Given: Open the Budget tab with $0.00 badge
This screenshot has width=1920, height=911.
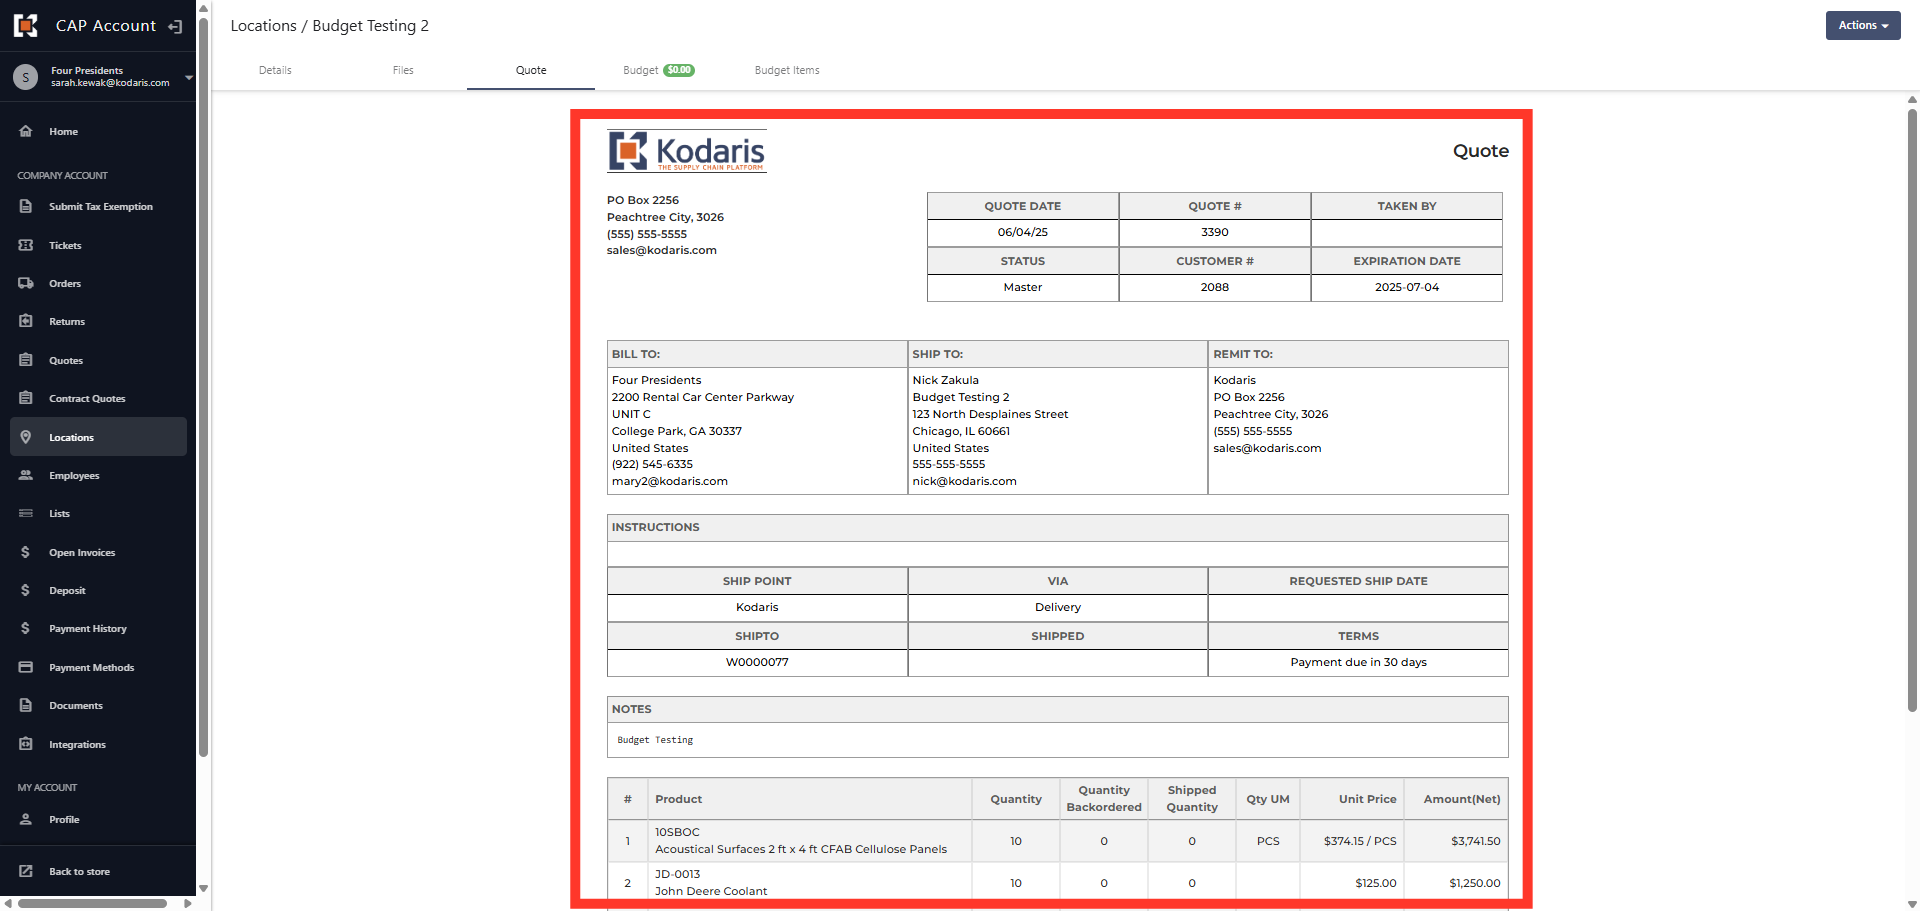Looking at the screenshot, I should pos(659,70).
